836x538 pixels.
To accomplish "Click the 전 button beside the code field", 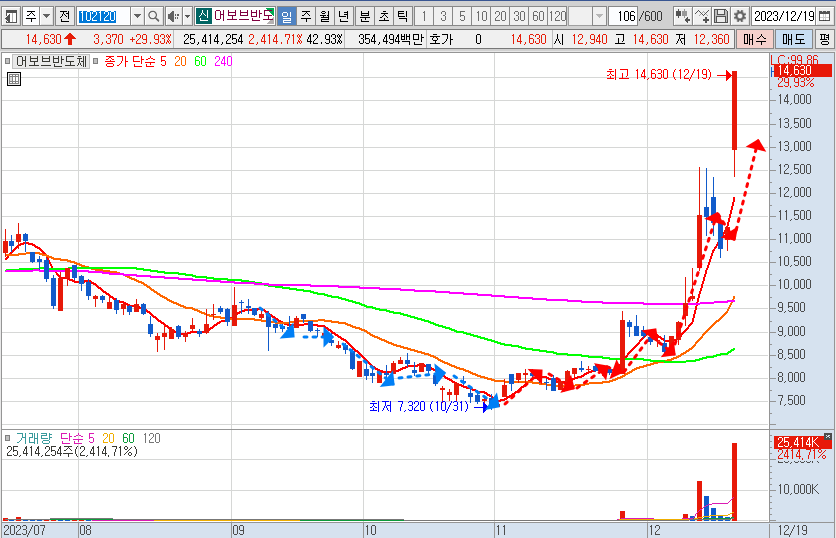I will pyautogui.click(x=65, y=17).
